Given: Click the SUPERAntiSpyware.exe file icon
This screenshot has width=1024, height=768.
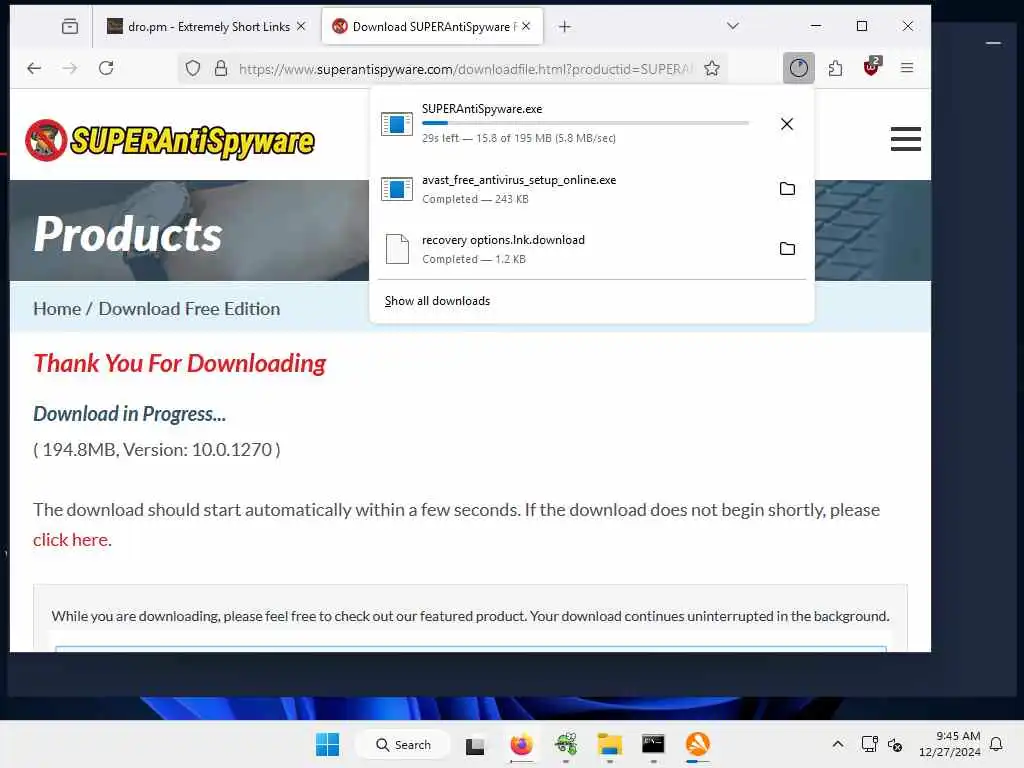Looking at the screenshot, I should pos(397,124).
